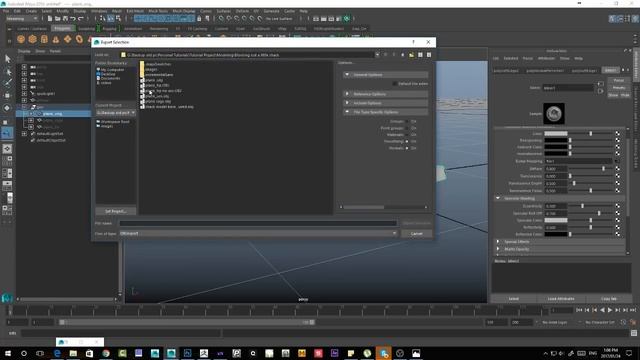Switch Export dialog to detail view
This screenshot has width=640, height=360.
click(429, 55)
